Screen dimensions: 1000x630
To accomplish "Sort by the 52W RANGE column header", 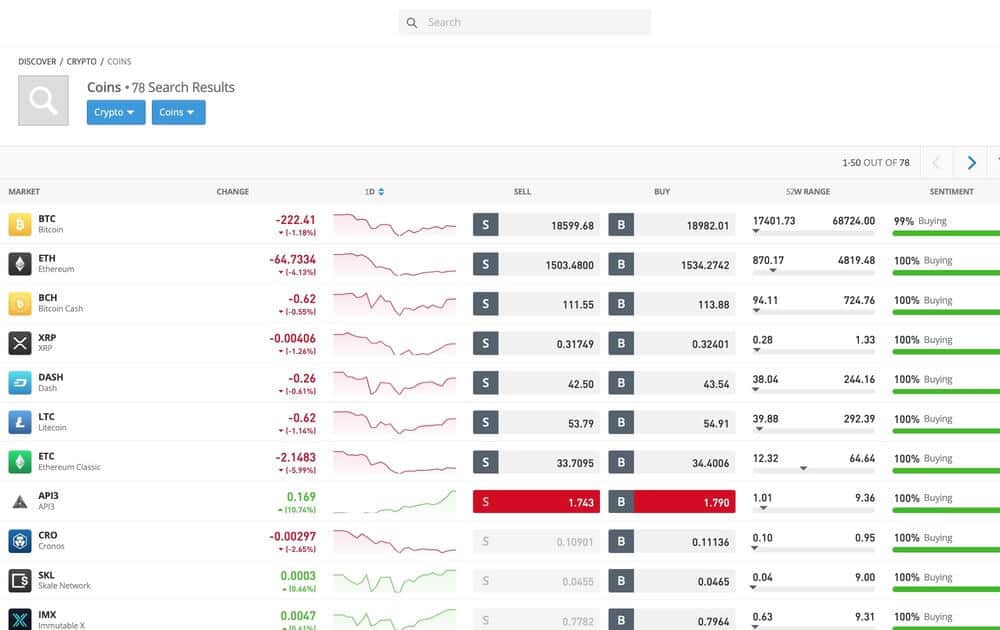I will tap(808, 191).
